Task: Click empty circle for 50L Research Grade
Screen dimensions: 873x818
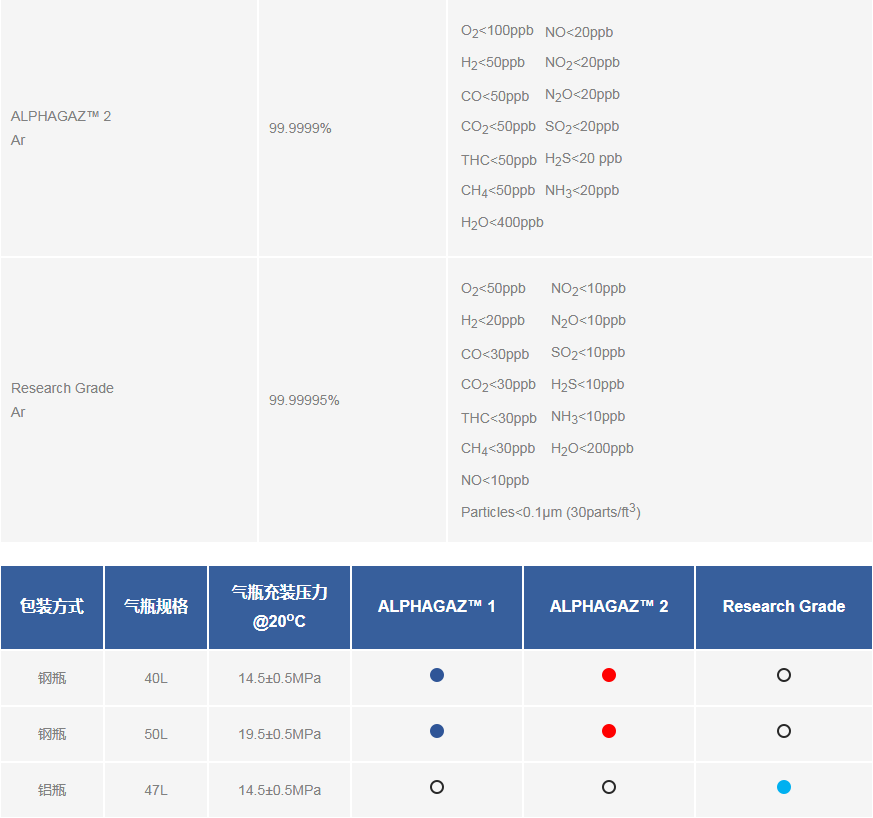Action: point(784,731)
